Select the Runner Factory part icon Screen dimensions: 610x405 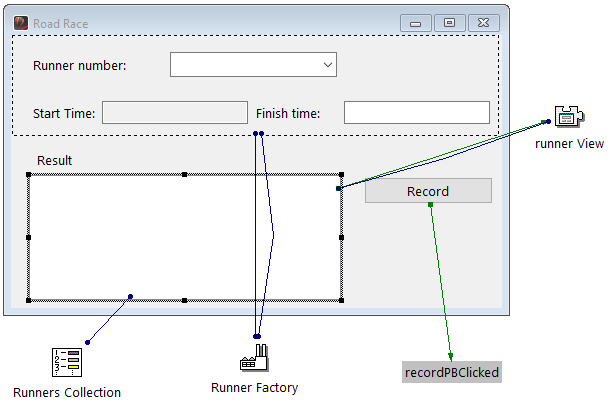pos(254,360)
